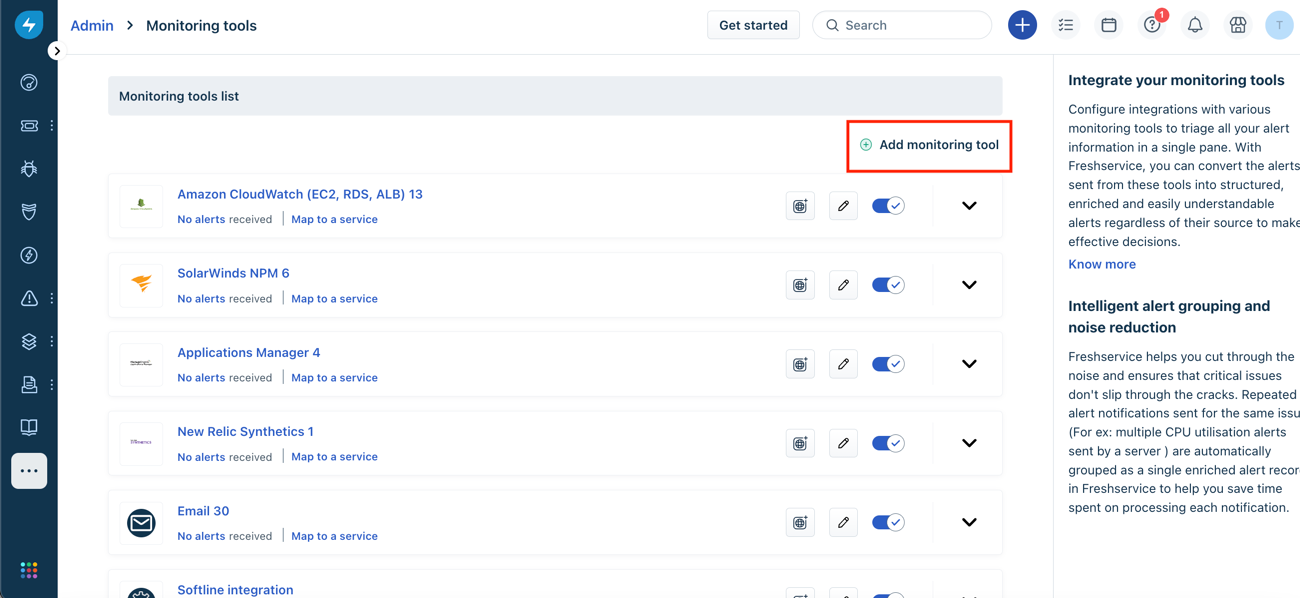Click the SolarWinds logo thumbnail

(141, 285)
